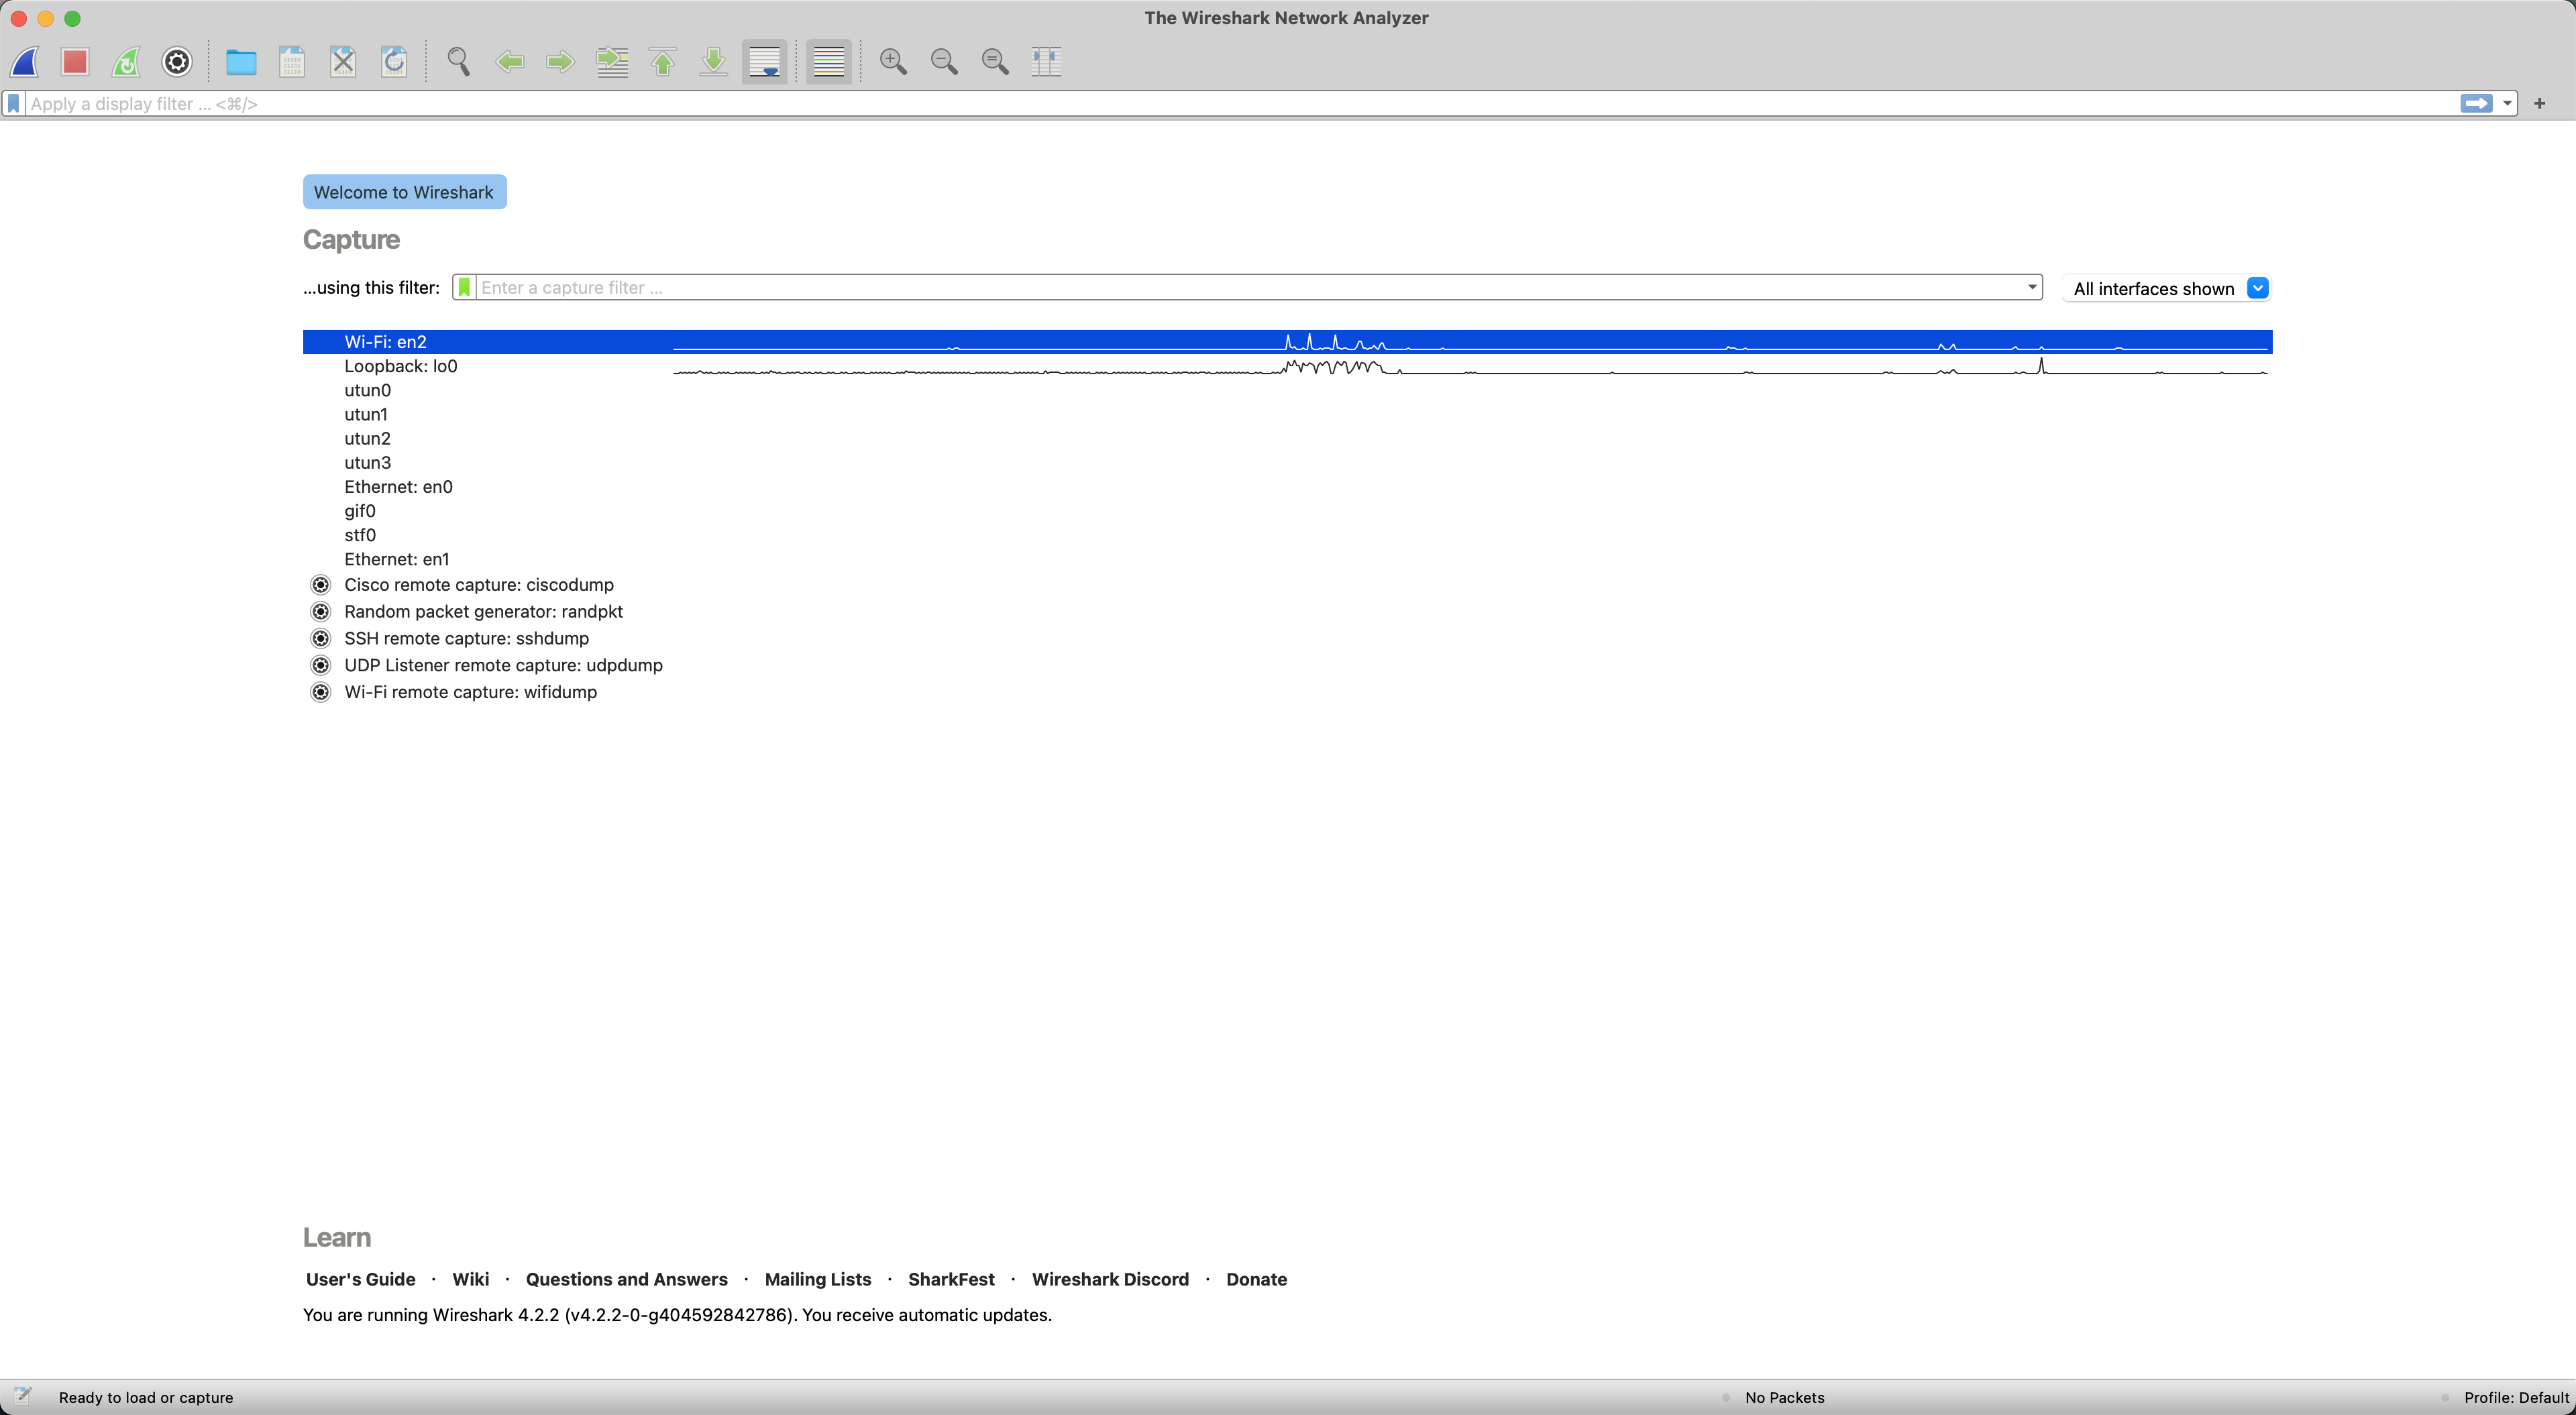2576x1415 pixels.
Task: Open display filter history dropdown arrow
Action: pyautogui.click(x=2508, y=103)
